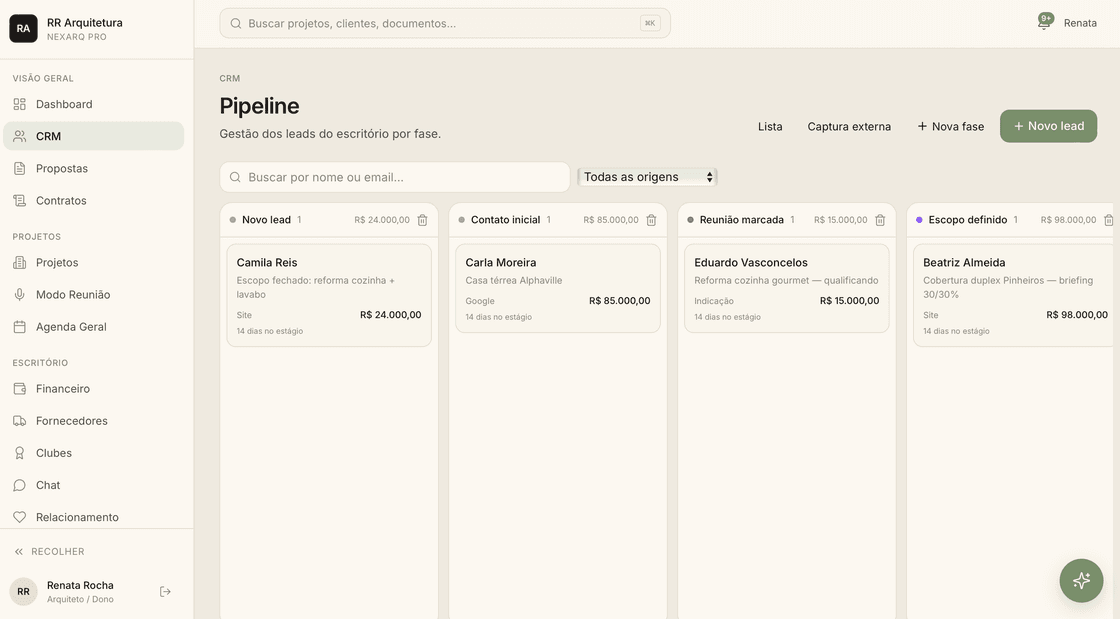Open the Contratos scroll icon

click(x=19, y=201)
